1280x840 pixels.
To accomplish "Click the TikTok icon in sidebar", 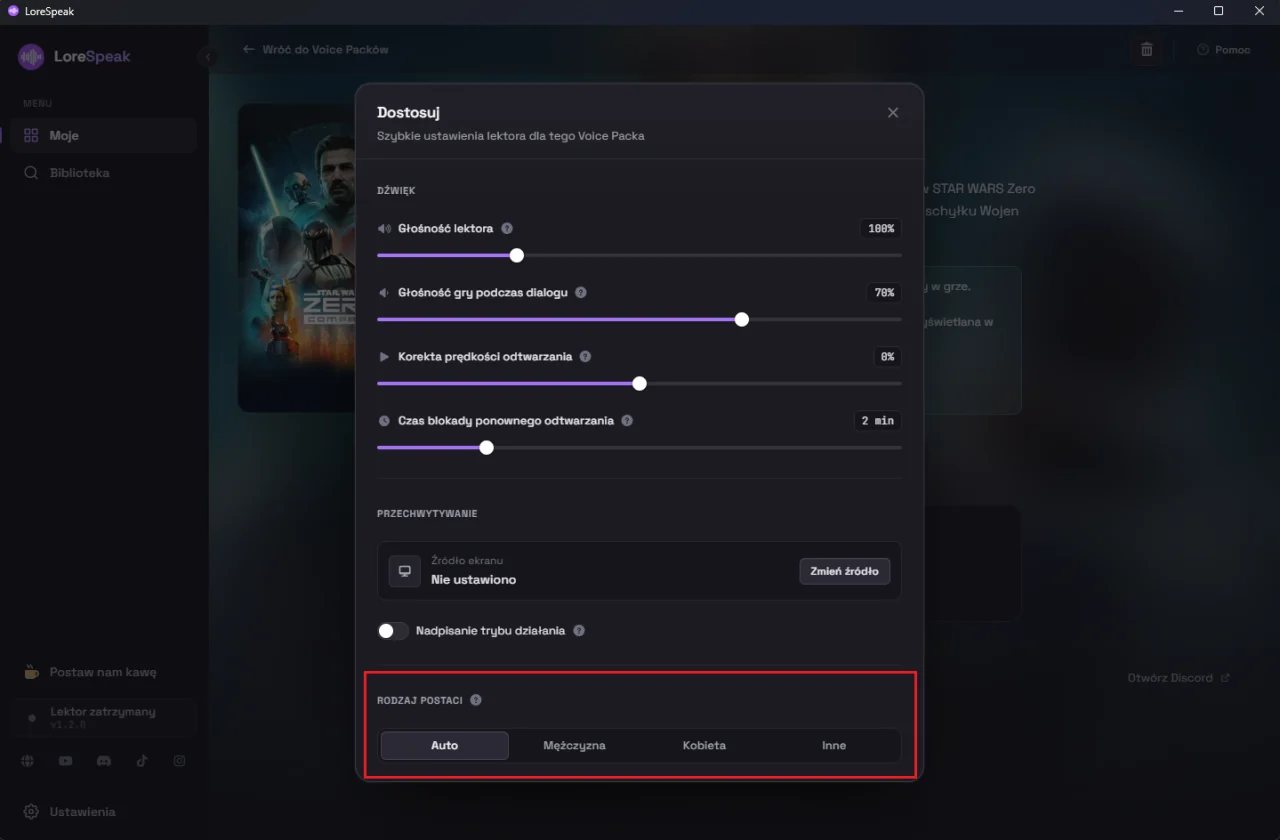I will [142, 761].
